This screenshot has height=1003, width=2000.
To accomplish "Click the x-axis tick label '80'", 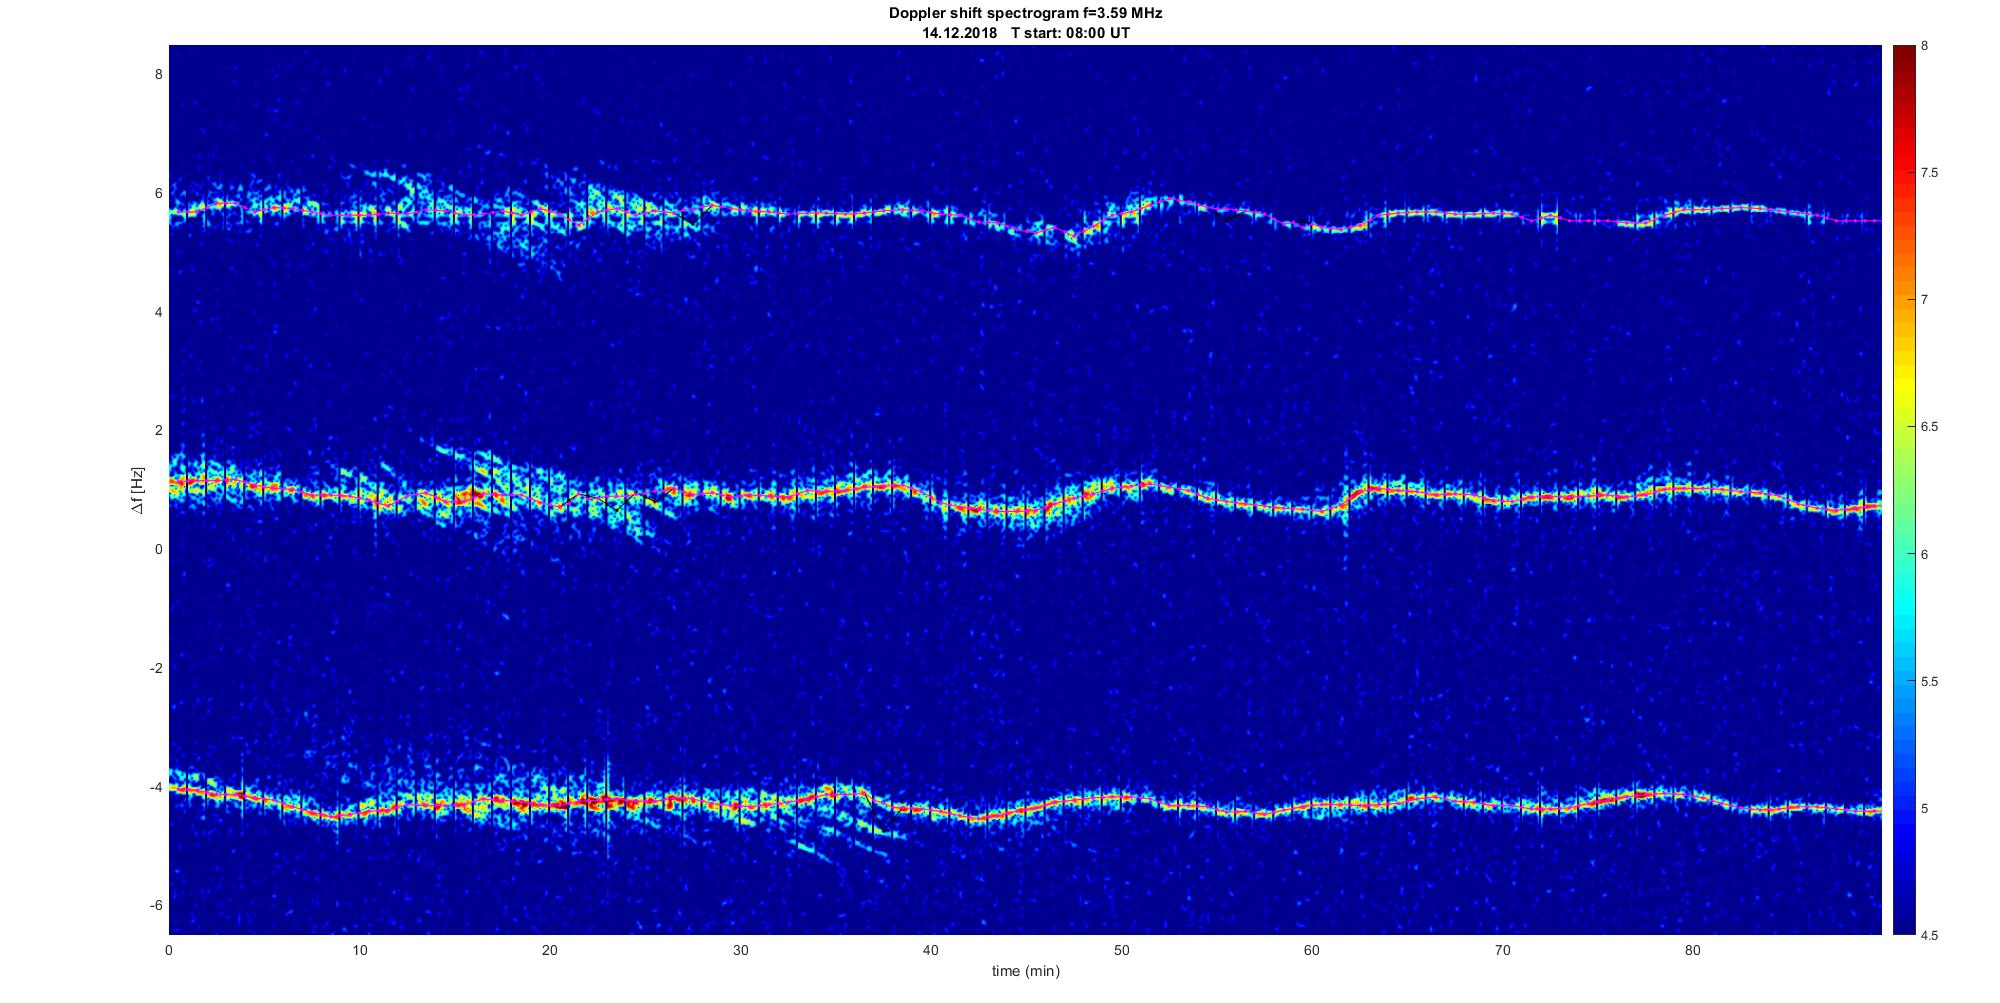I will 1692,951.
